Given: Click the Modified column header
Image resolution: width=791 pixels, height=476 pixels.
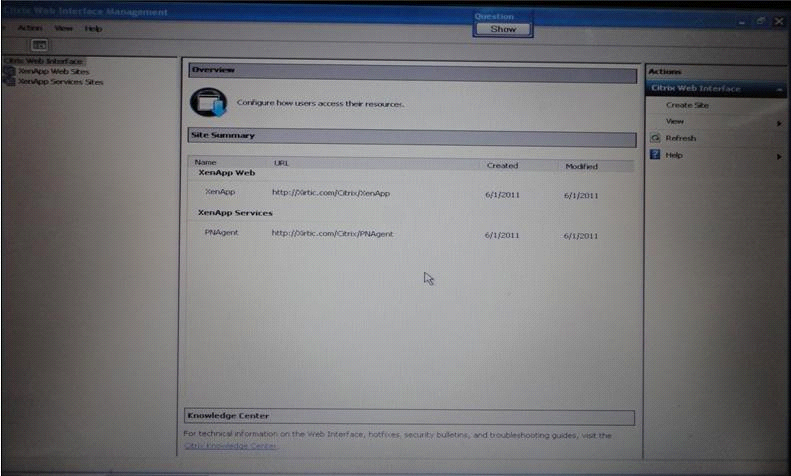Looking at the screenshot, I should (581, 166).
